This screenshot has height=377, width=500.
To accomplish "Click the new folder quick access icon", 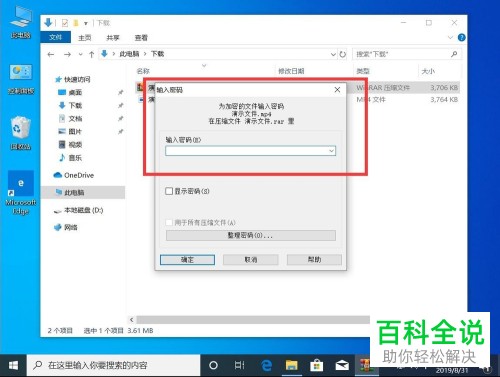I will (76, 23).
